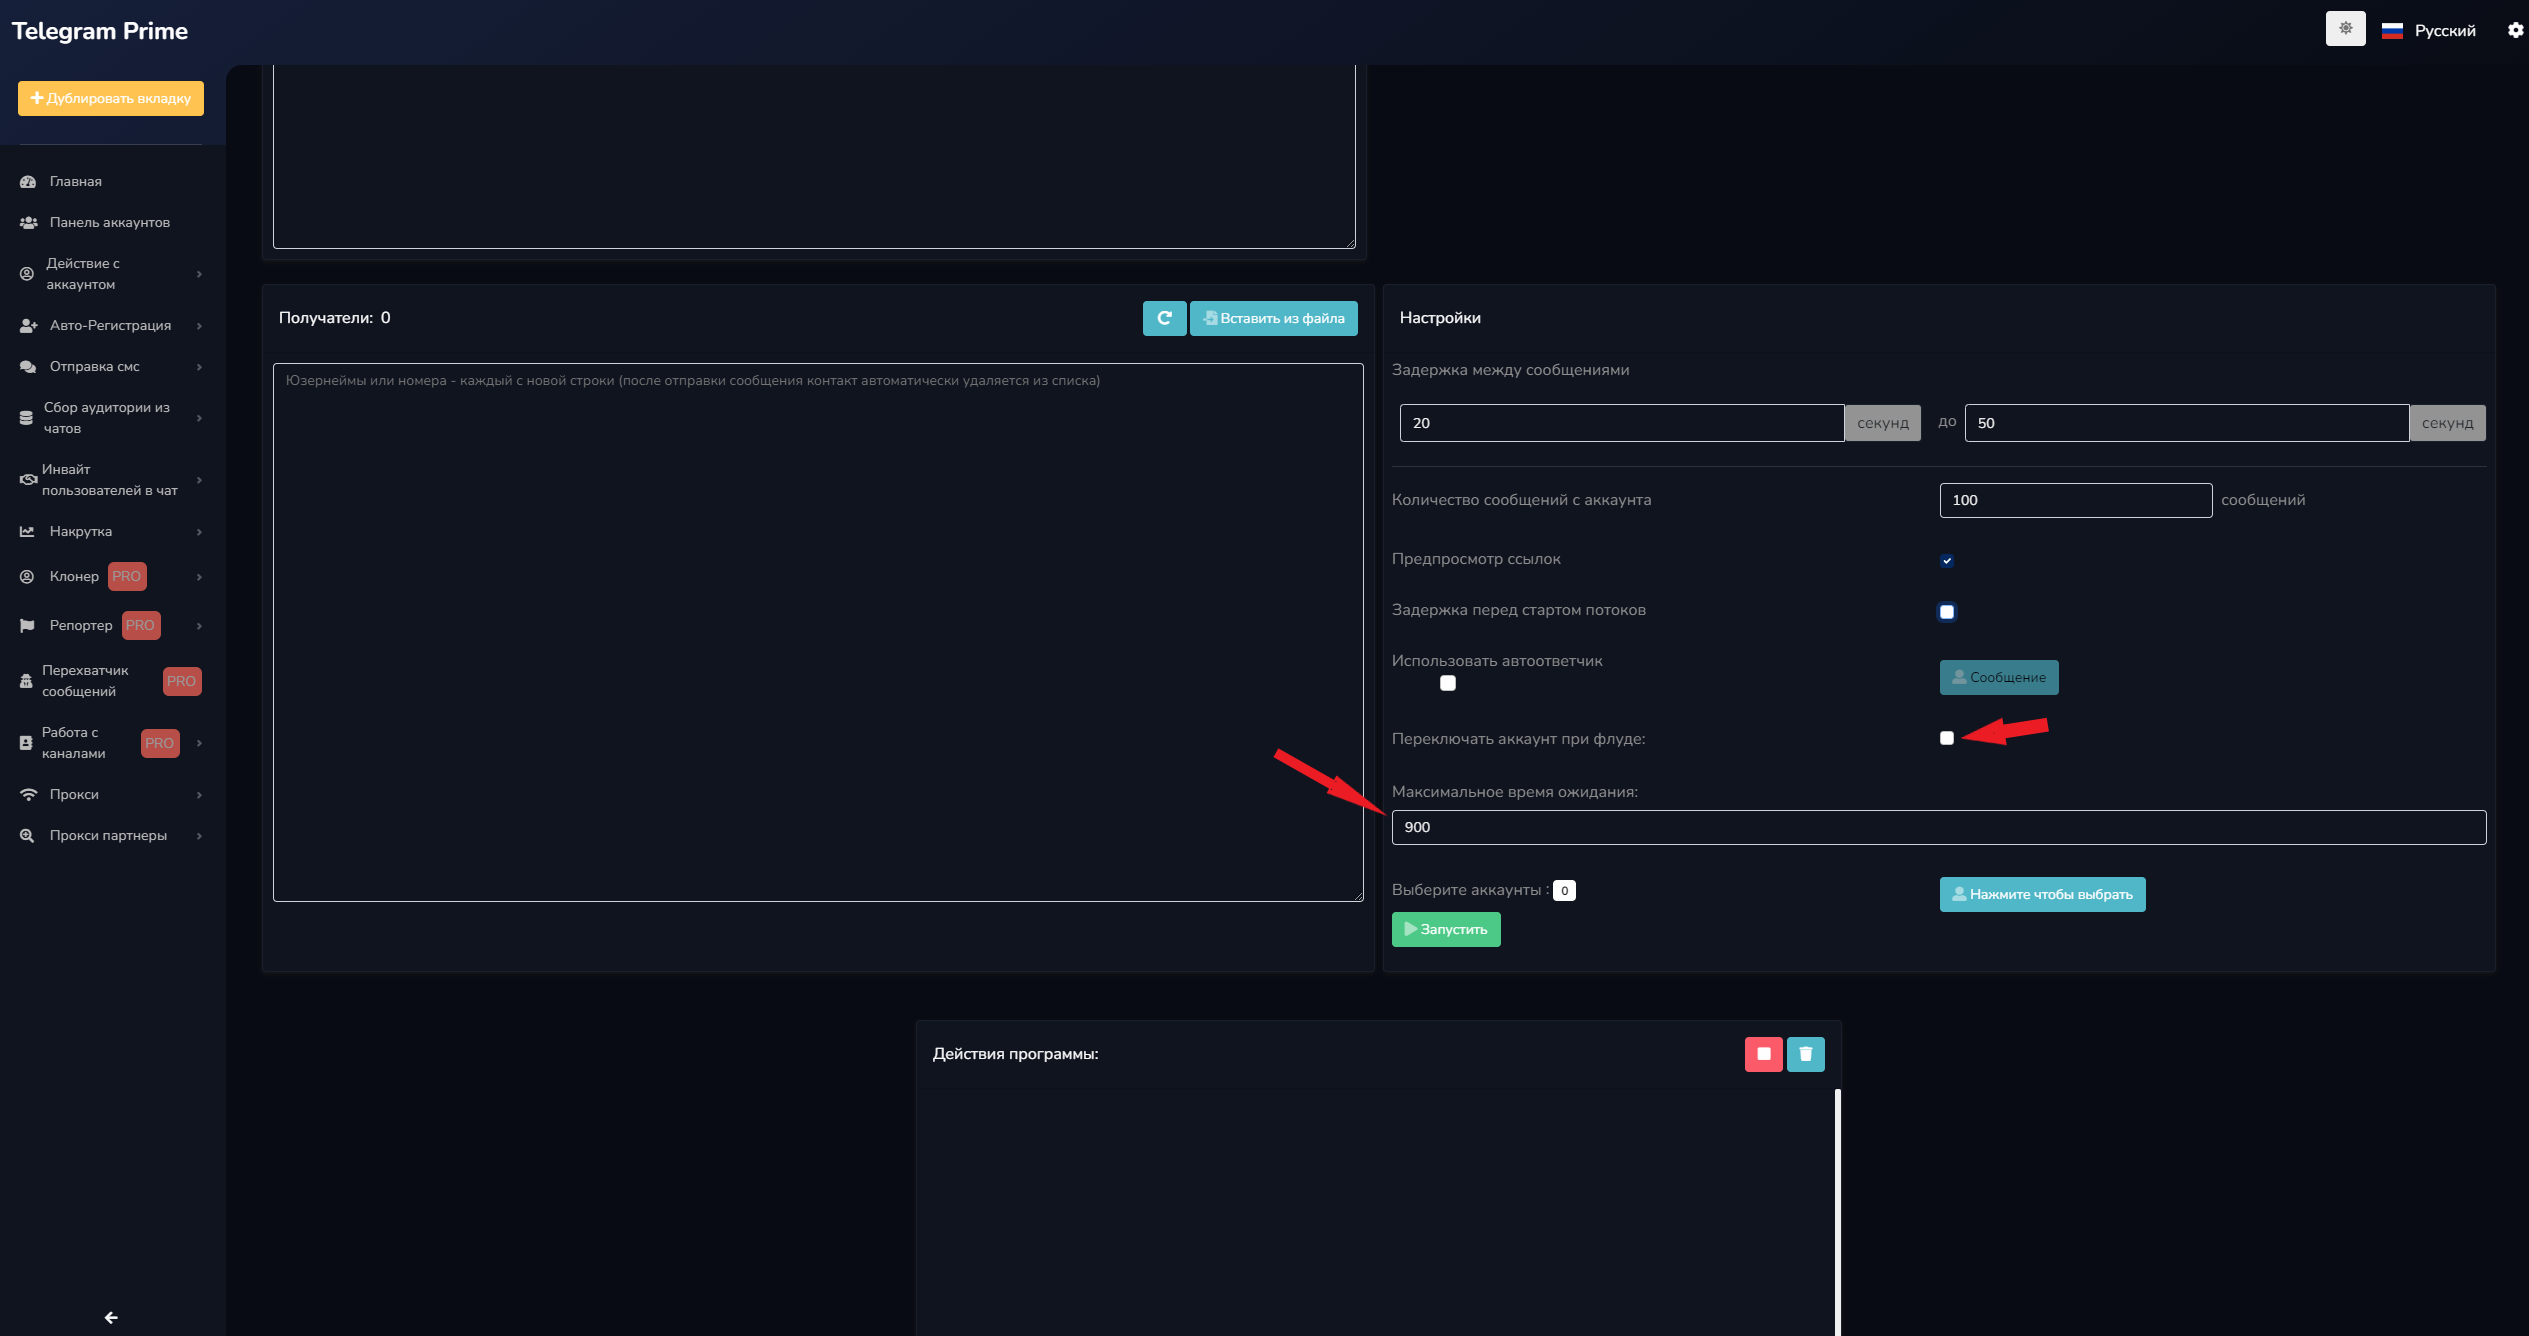Click the Клонер sidebar icon
Viewport: 2529px width, 1336px height.
point(27,577)
